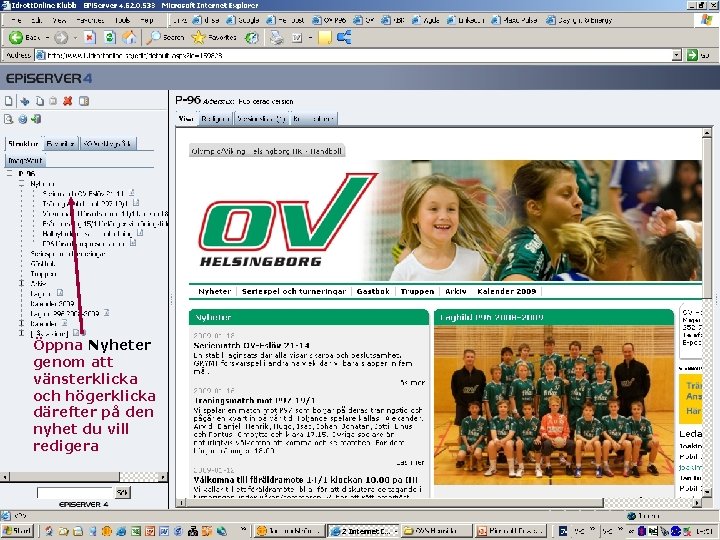Click the Edit with Word icon

click(297, 38)
